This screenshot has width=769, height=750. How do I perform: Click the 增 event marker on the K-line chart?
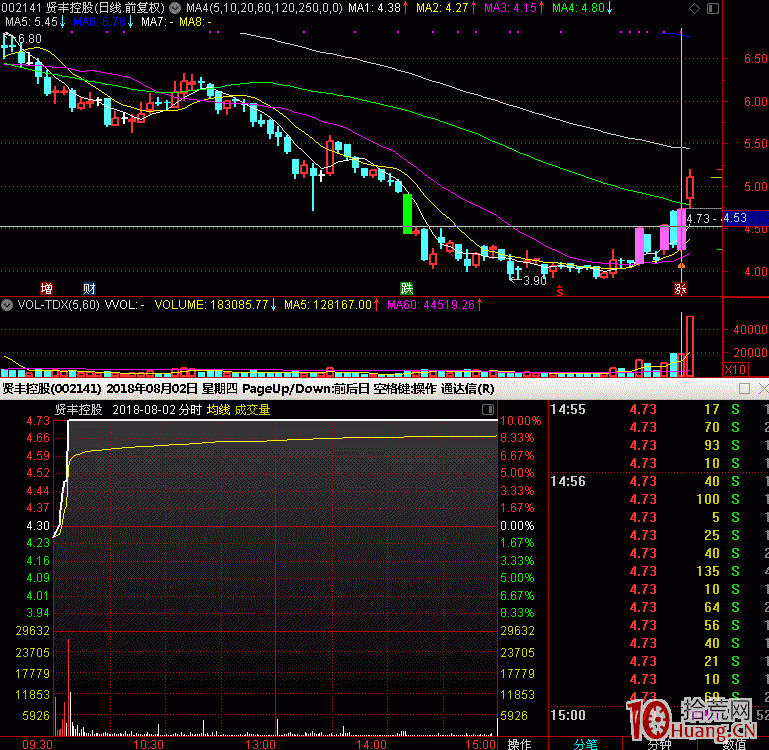pyautogui.click(x=46, y=288)
